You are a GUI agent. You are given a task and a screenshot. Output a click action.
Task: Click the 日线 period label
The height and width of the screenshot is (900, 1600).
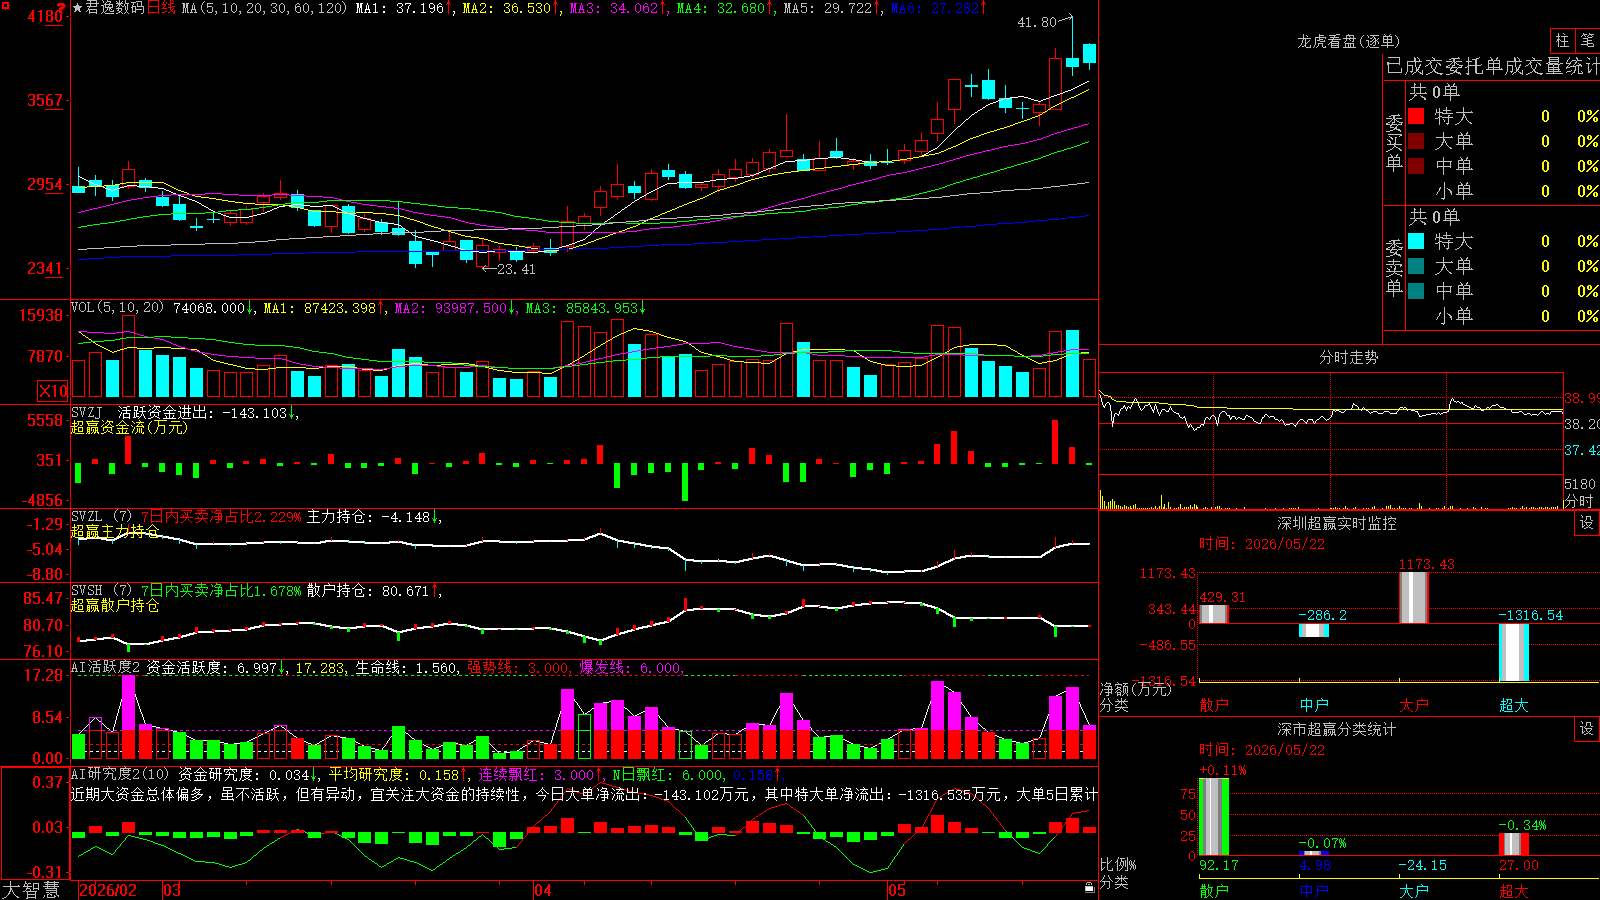pos(161,8)
